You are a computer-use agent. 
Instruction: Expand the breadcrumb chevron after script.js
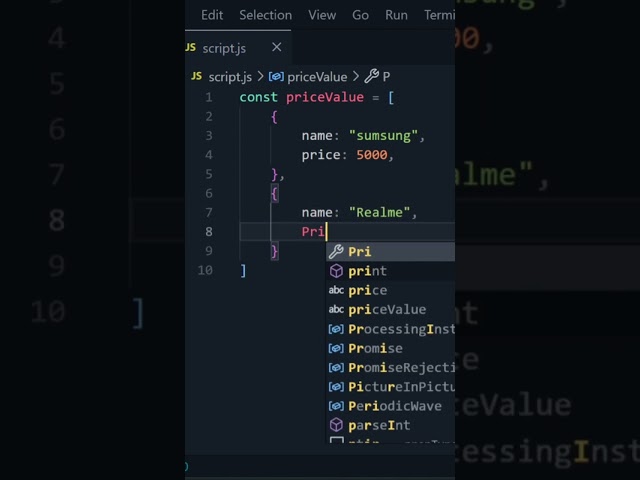click(x=260, y=76)
